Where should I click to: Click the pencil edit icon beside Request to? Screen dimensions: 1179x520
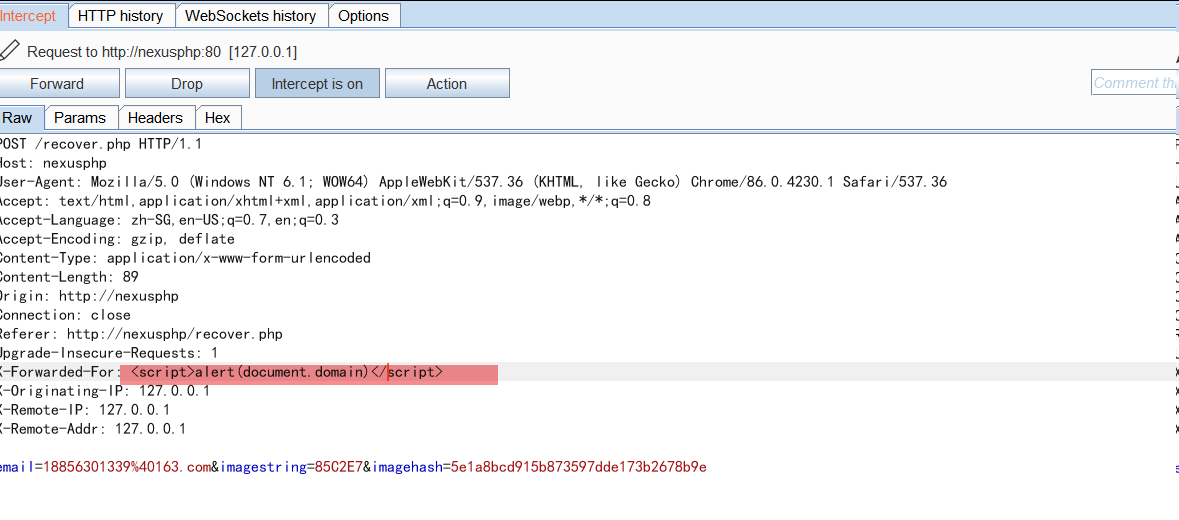pos(9,51)
